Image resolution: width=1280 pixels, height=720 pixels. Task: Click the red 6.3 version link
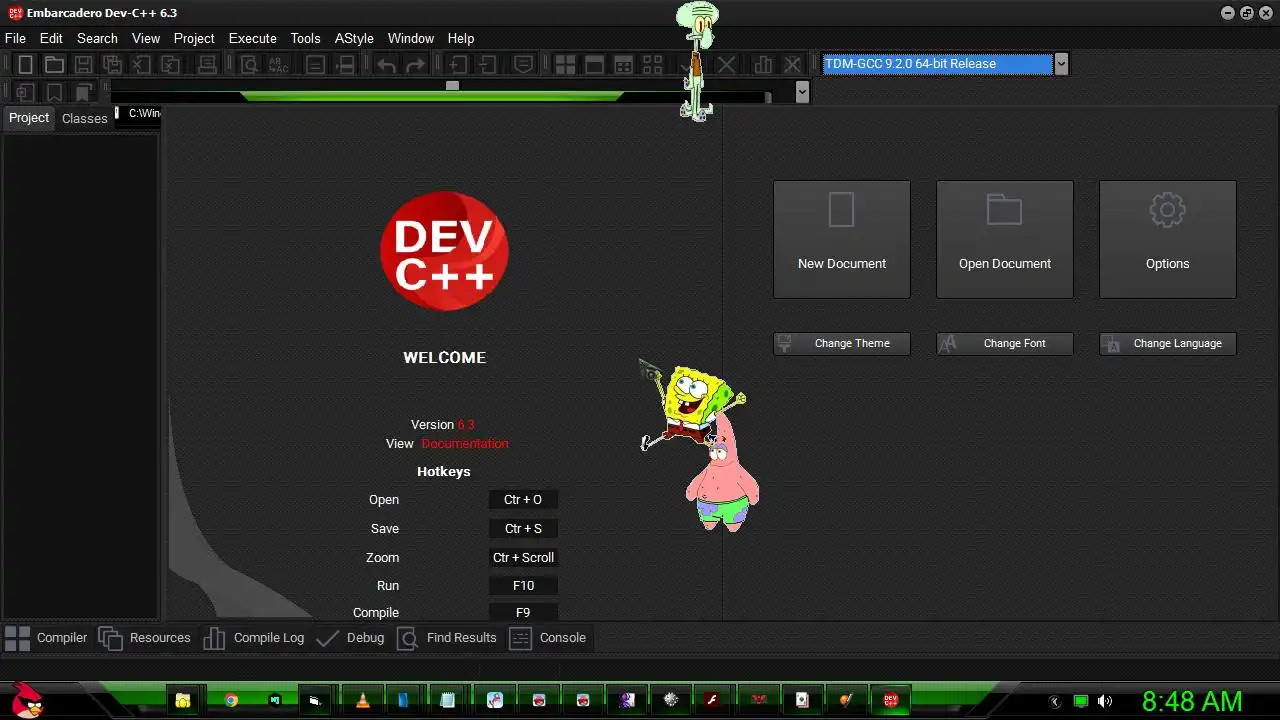pos(466,425)
